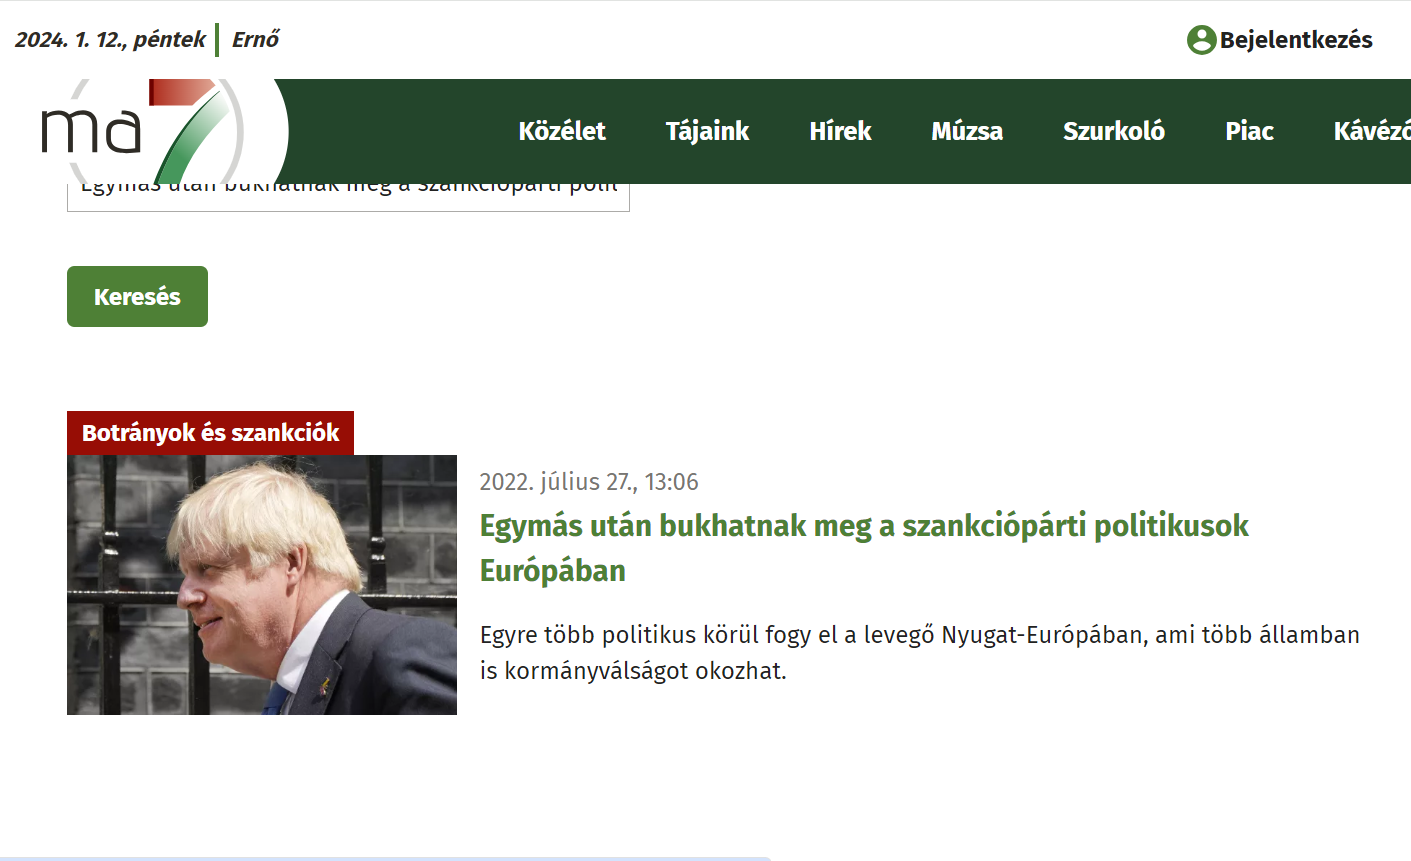
Task: Click the header date 2024. 1. 12., péntek
Action: [110, 40]
